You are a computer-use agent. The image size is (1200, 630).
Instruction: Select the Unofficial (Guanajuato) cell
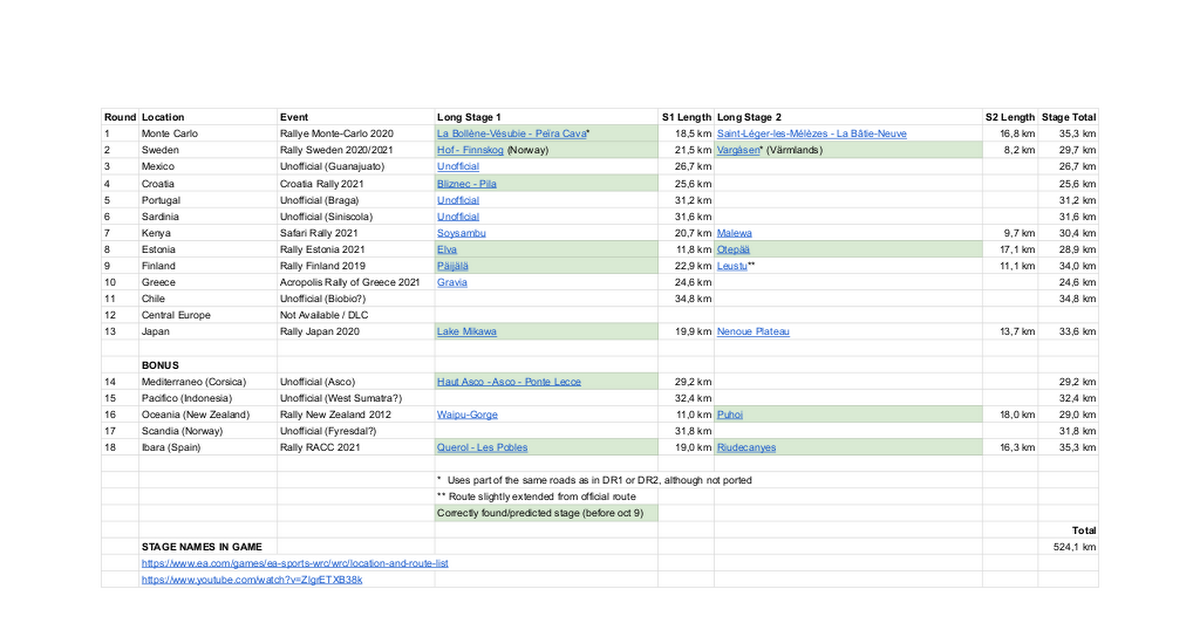coord(356,166)
